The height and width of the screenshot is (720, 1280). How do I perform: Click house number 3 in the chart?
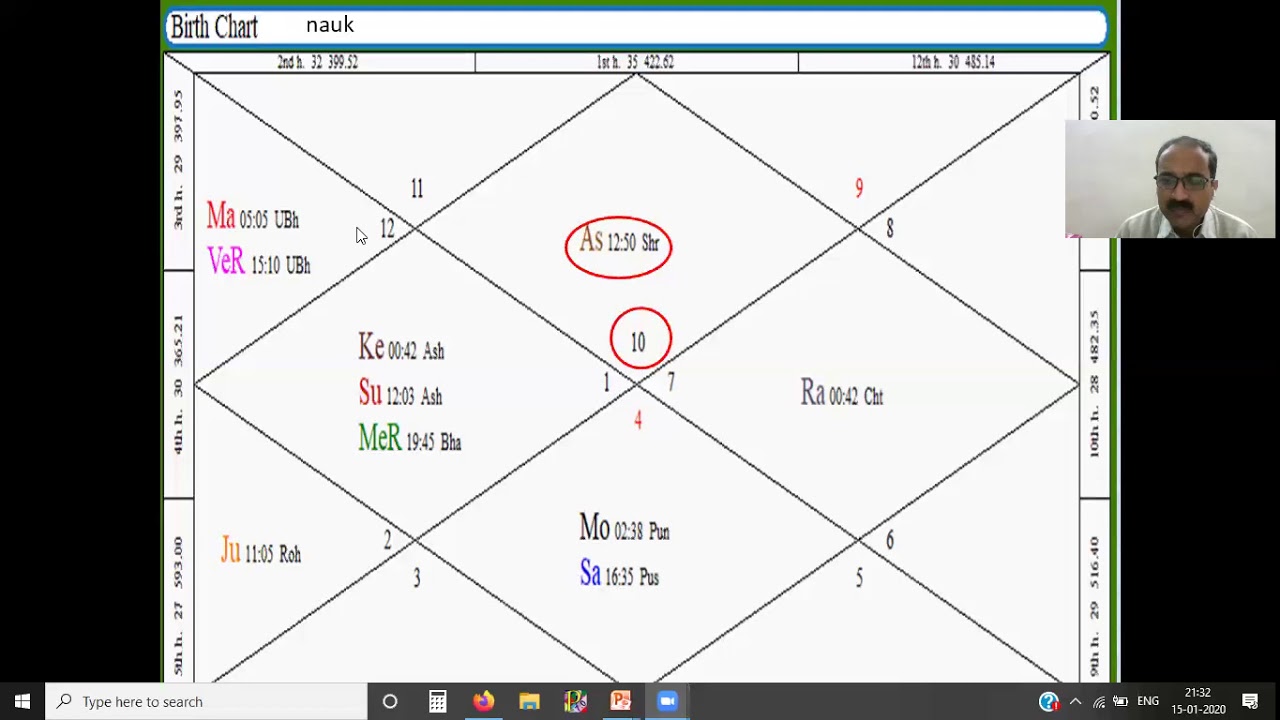[417, 578]
